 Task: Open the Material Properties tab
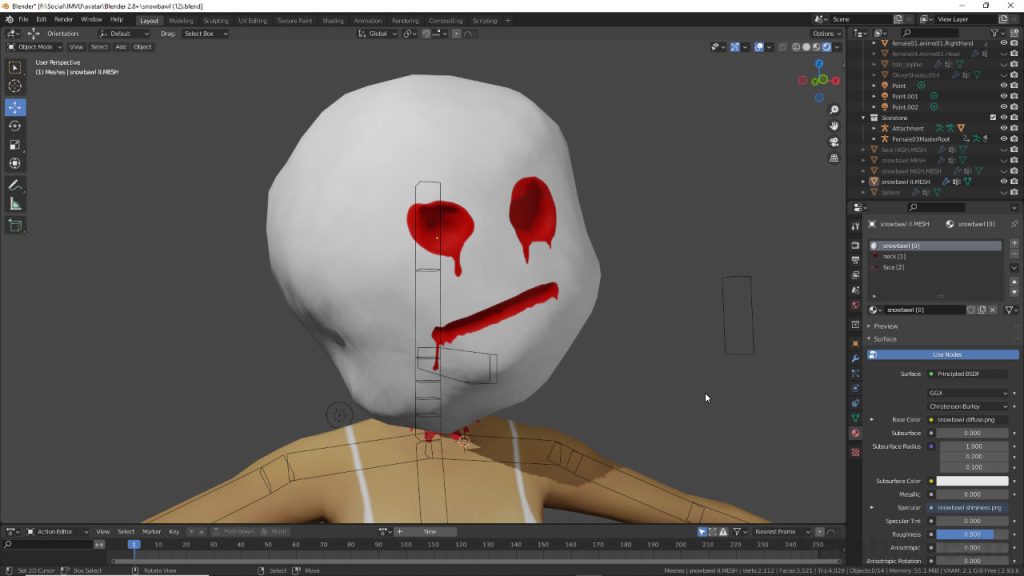click(x=856, y=432)
